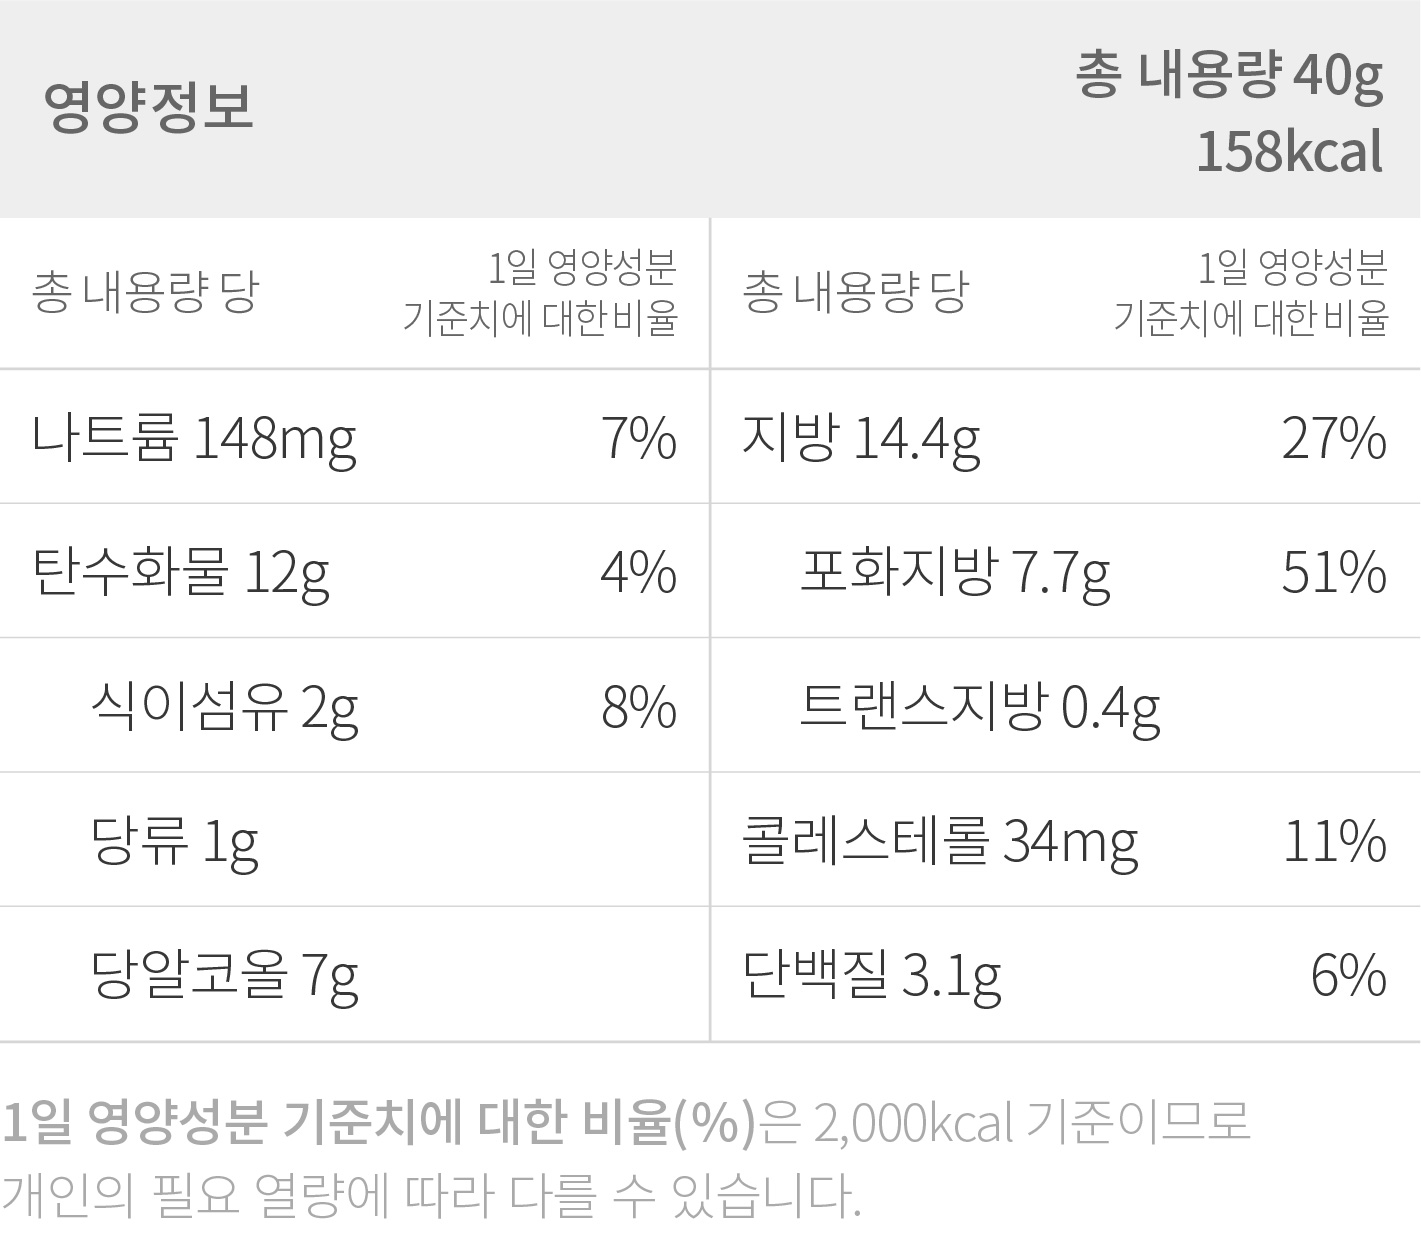Select the 포화지방 7.7g entry
Viewport: 1421px width, 1234px height.
point(955,573)
